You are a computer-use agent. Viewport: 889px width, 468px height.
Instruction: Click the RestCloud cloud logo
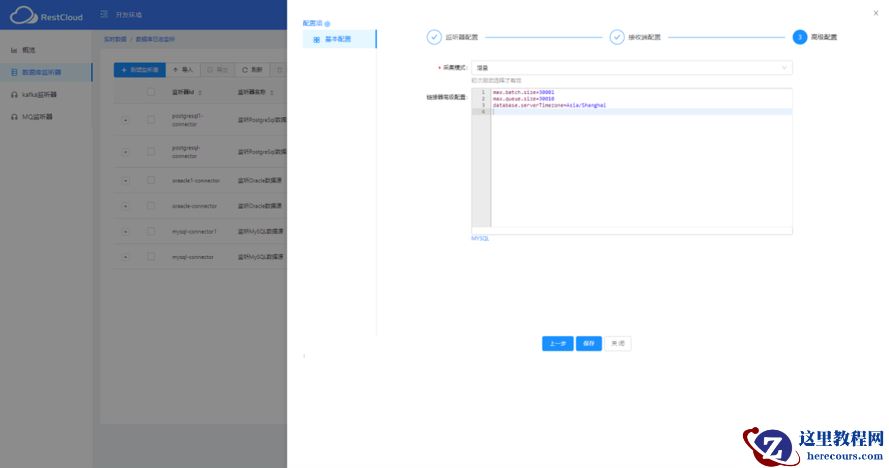22,15
